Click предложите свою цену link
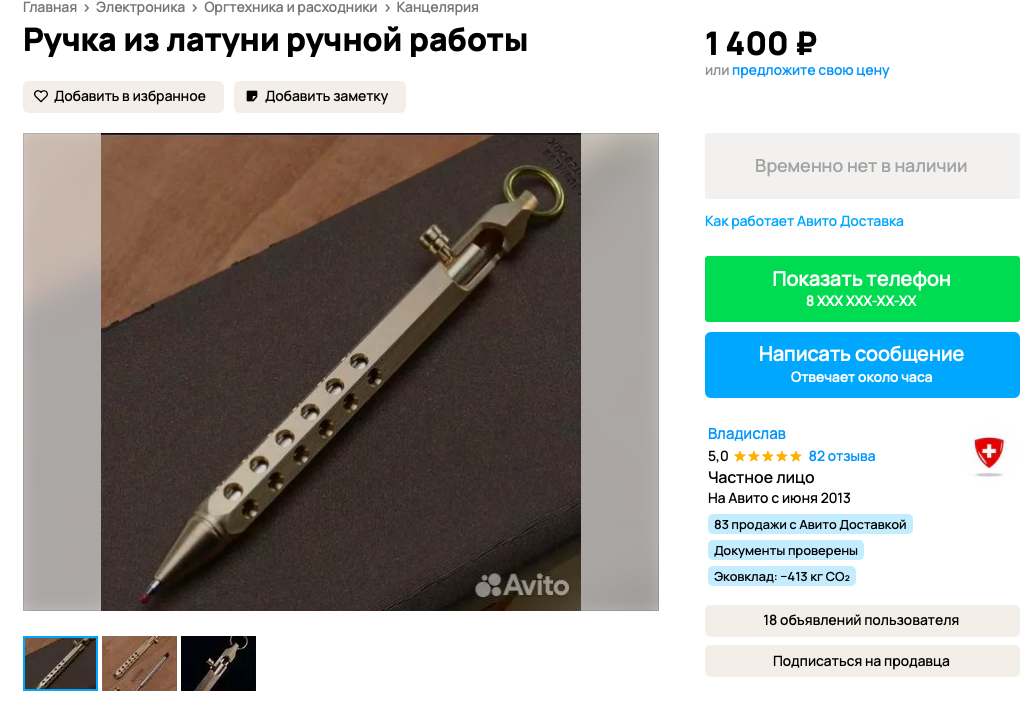This screenshot has width=1030, height=706. pyautogui.click(x=811, y=70)
